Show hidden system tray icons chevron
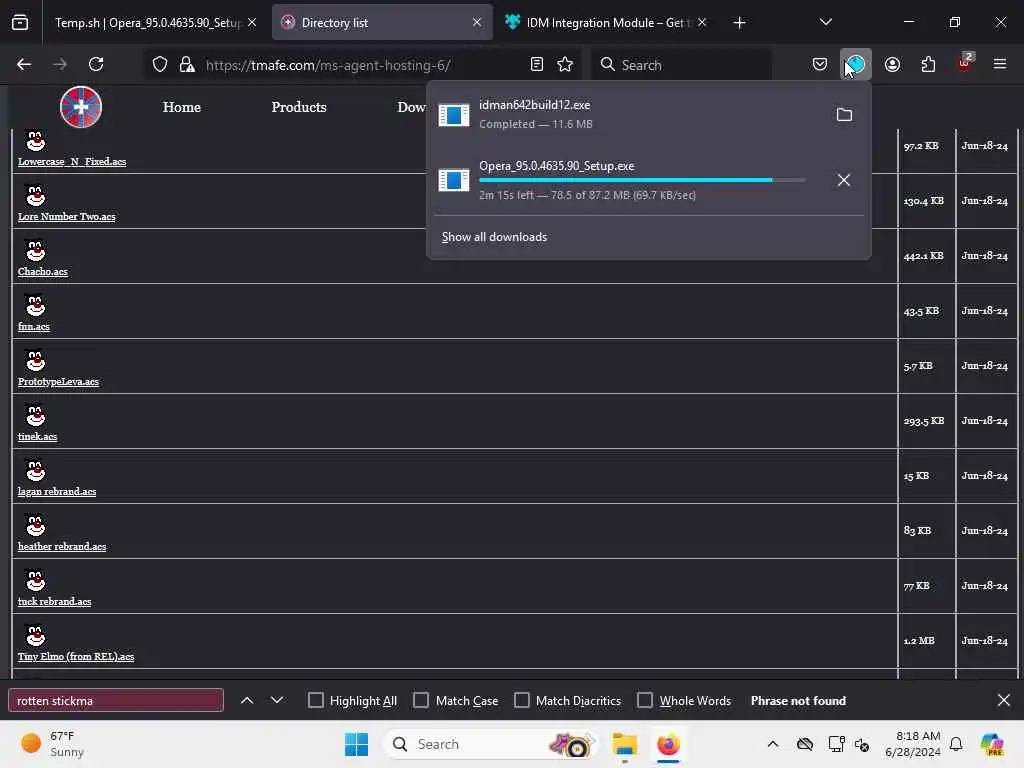The width and height of the screenshot is (1024, 768). click(773, 744)
